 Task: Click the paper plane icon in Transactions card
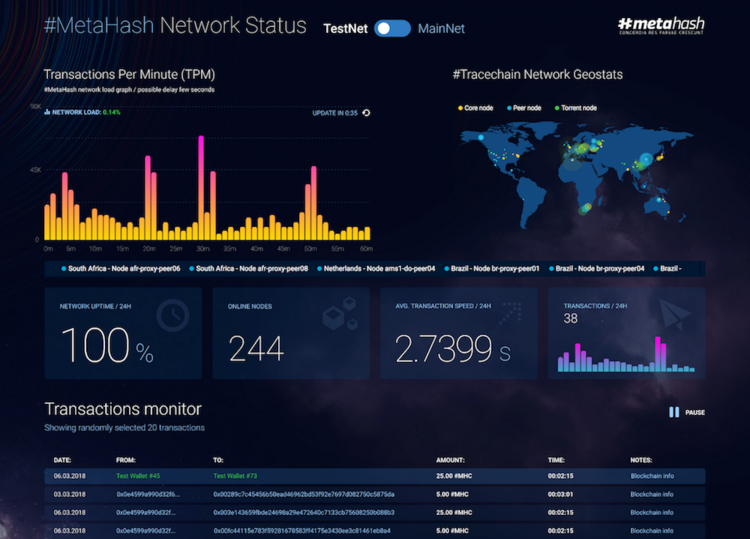[x=674, y=315]
